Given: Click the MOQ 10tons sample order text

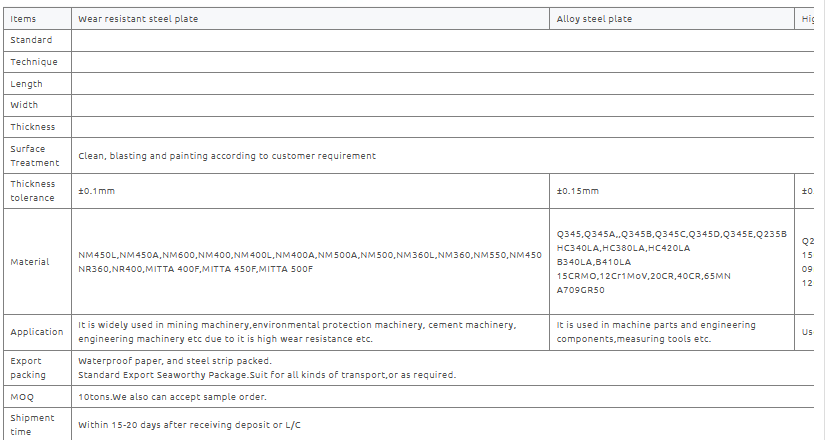Looking at the screenshot, I should 172,397.
